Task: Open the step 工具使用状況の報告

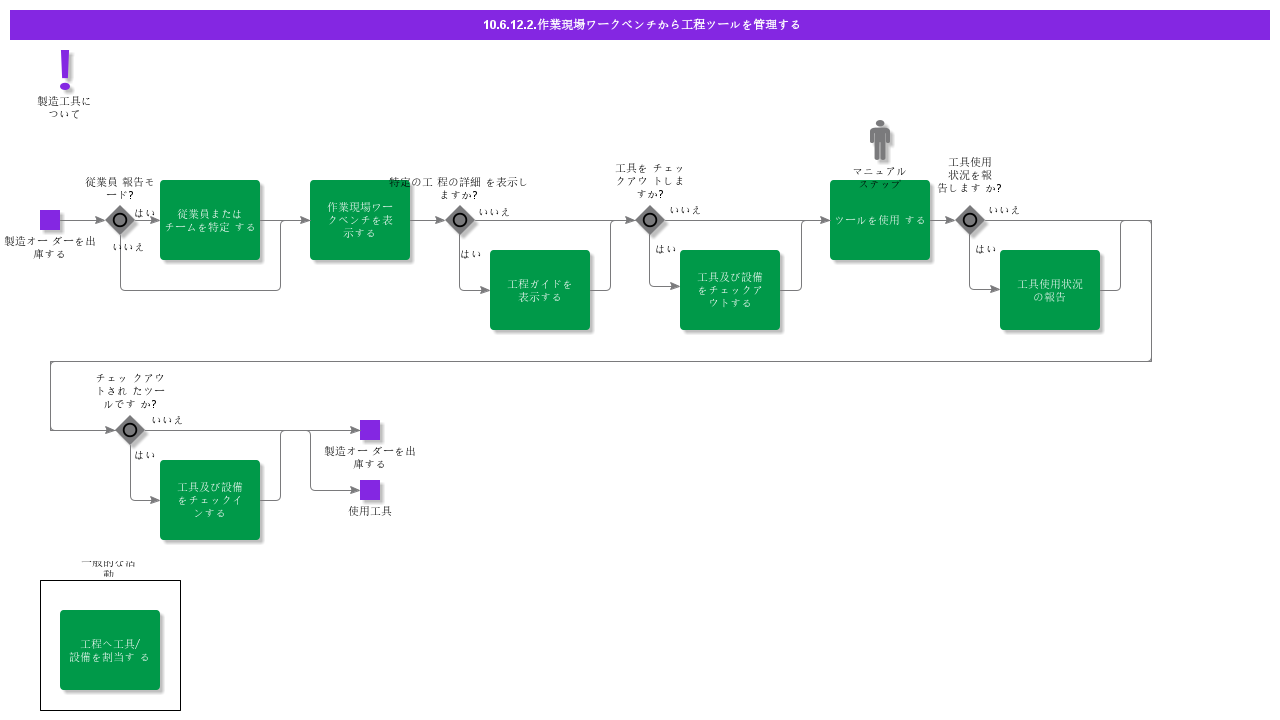Action: (x=1050, y=290)
